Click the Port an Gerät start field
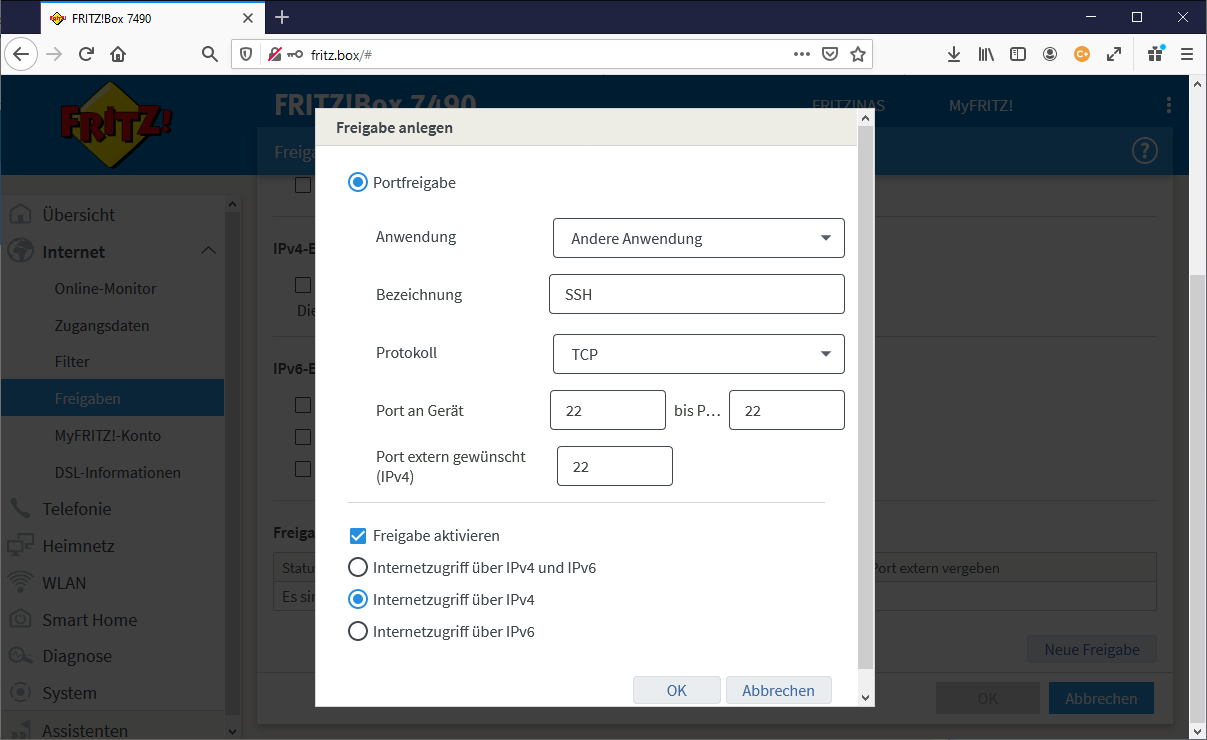 pos(608,410)
